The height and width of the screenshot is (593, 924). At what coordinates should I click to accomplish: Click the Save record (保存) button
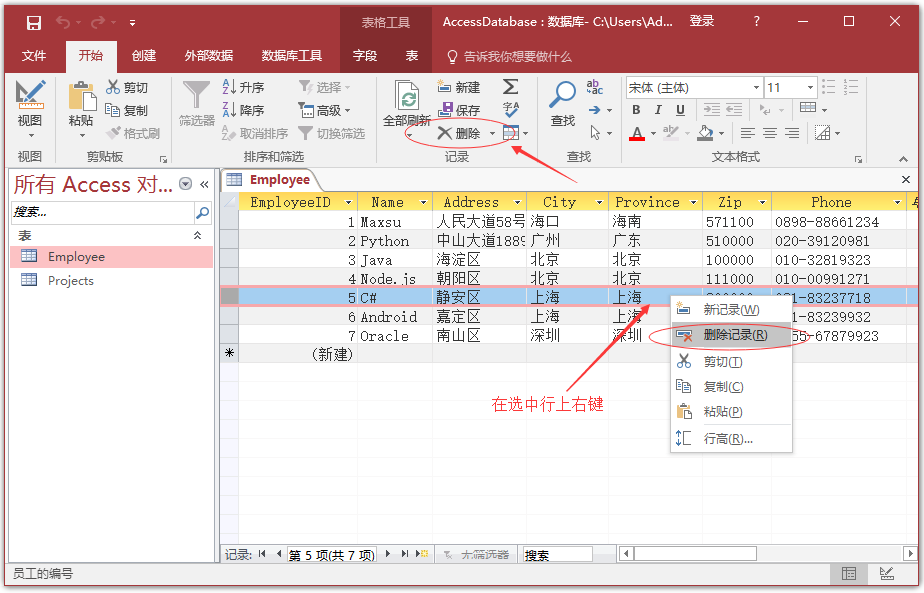click(459, 110)
